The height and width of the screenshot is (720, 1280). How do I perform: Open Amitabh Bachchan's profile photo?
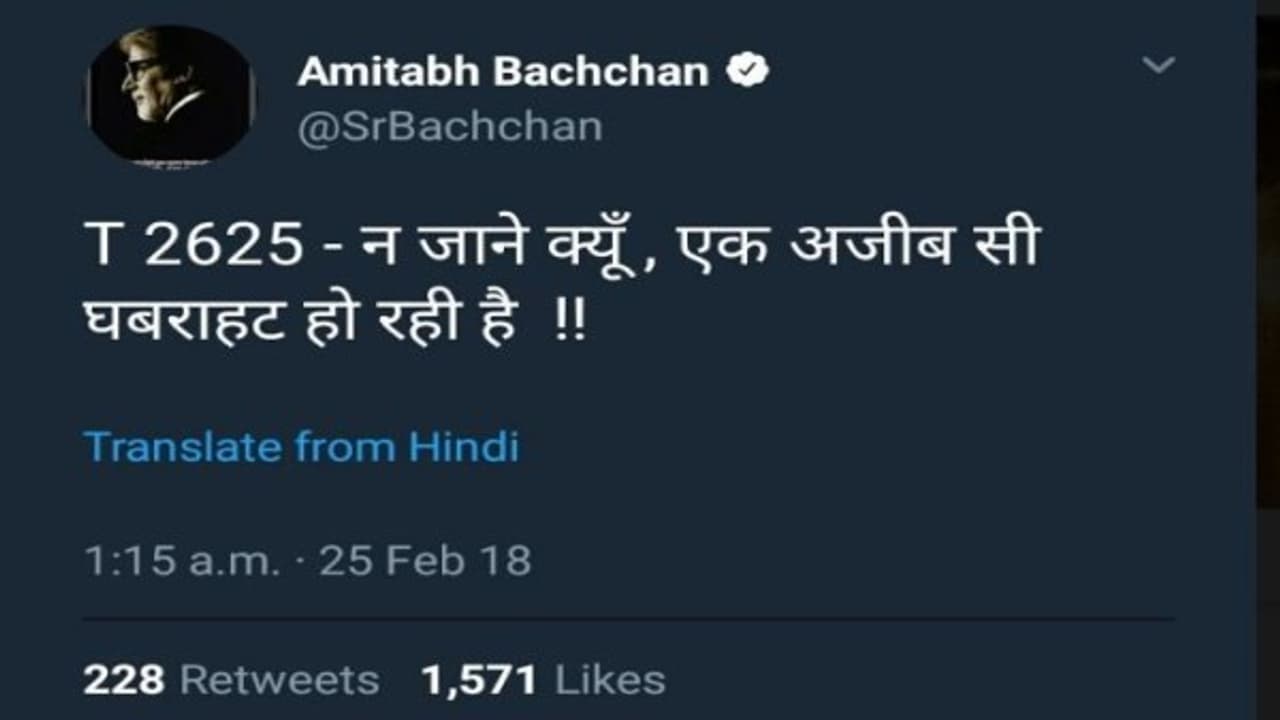tap(170, 96)
